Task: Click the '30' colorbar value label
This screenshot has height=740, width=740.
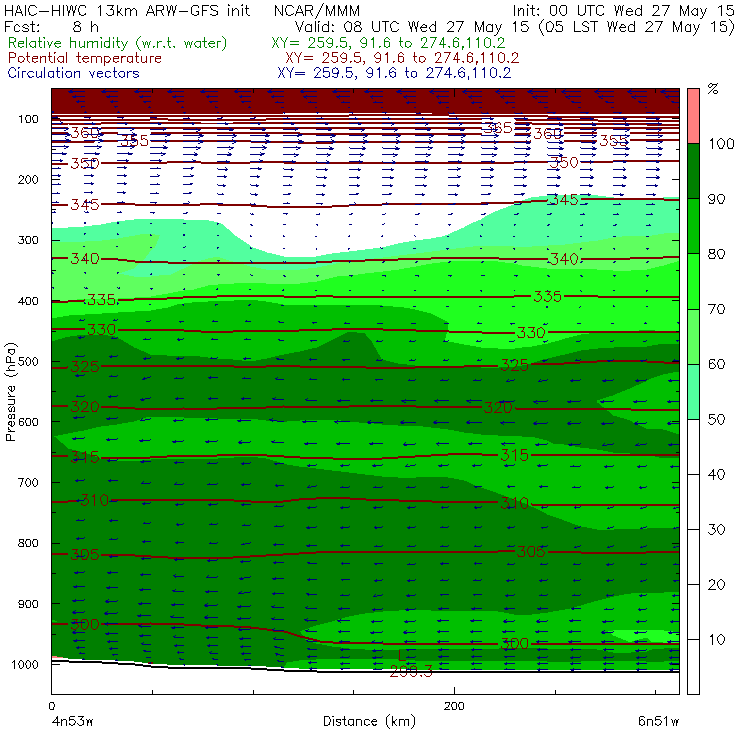Action: [x=716, y=530]
